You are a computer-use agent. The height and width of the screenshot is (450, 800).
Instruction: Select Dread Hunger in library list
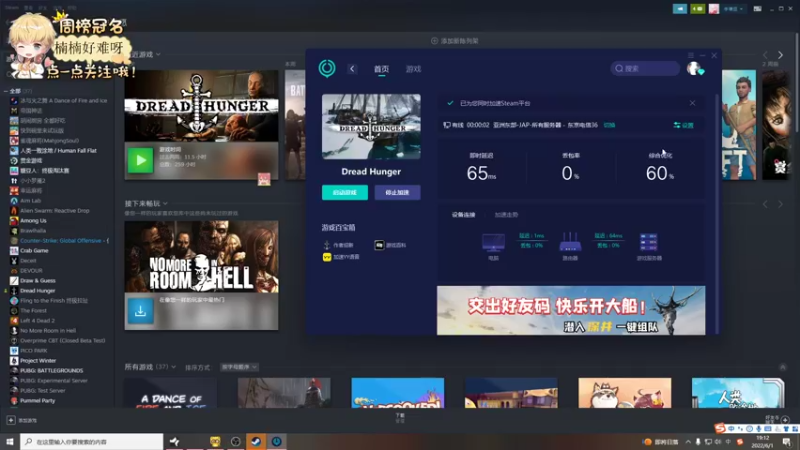coord(37,290)
